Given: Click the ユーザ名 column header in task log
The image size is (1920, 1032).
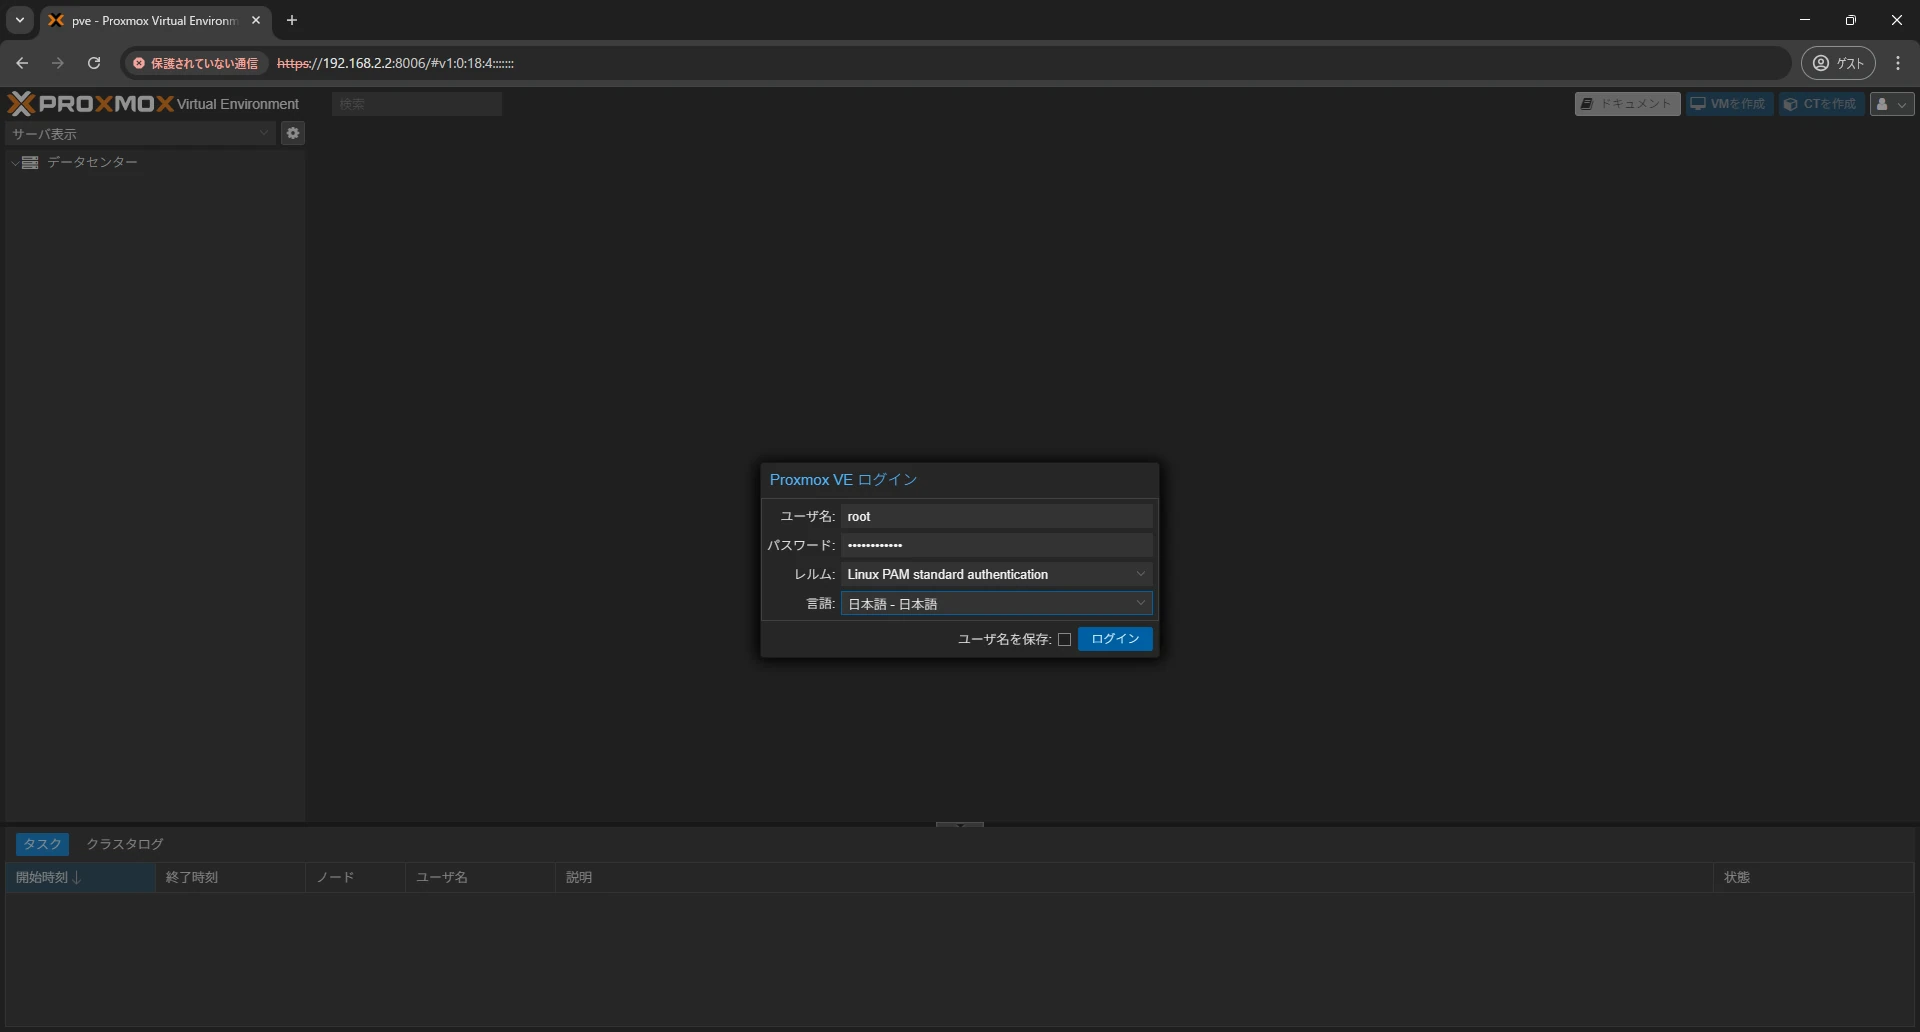Looking at the screenshot, I should click(x=480, y=877).
